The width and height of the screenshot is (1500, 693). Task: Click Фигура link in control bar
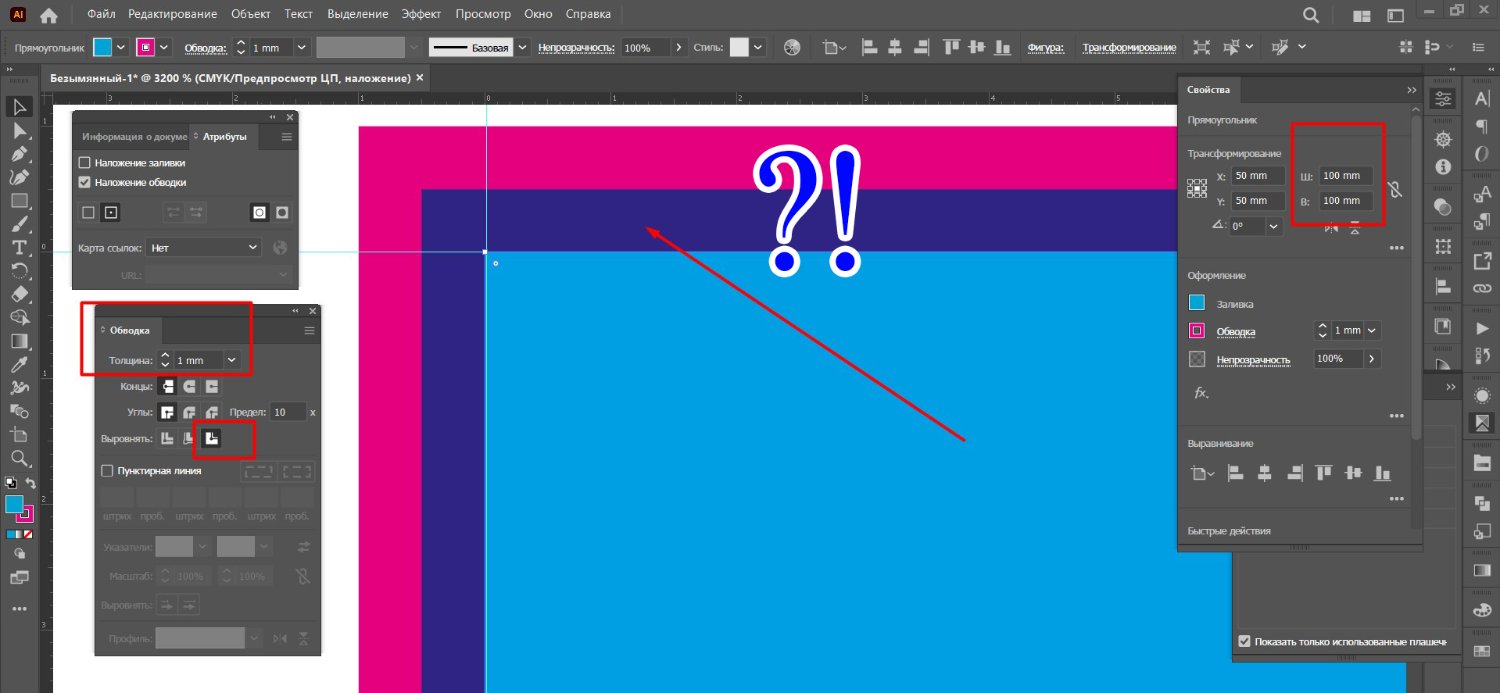1045,48
